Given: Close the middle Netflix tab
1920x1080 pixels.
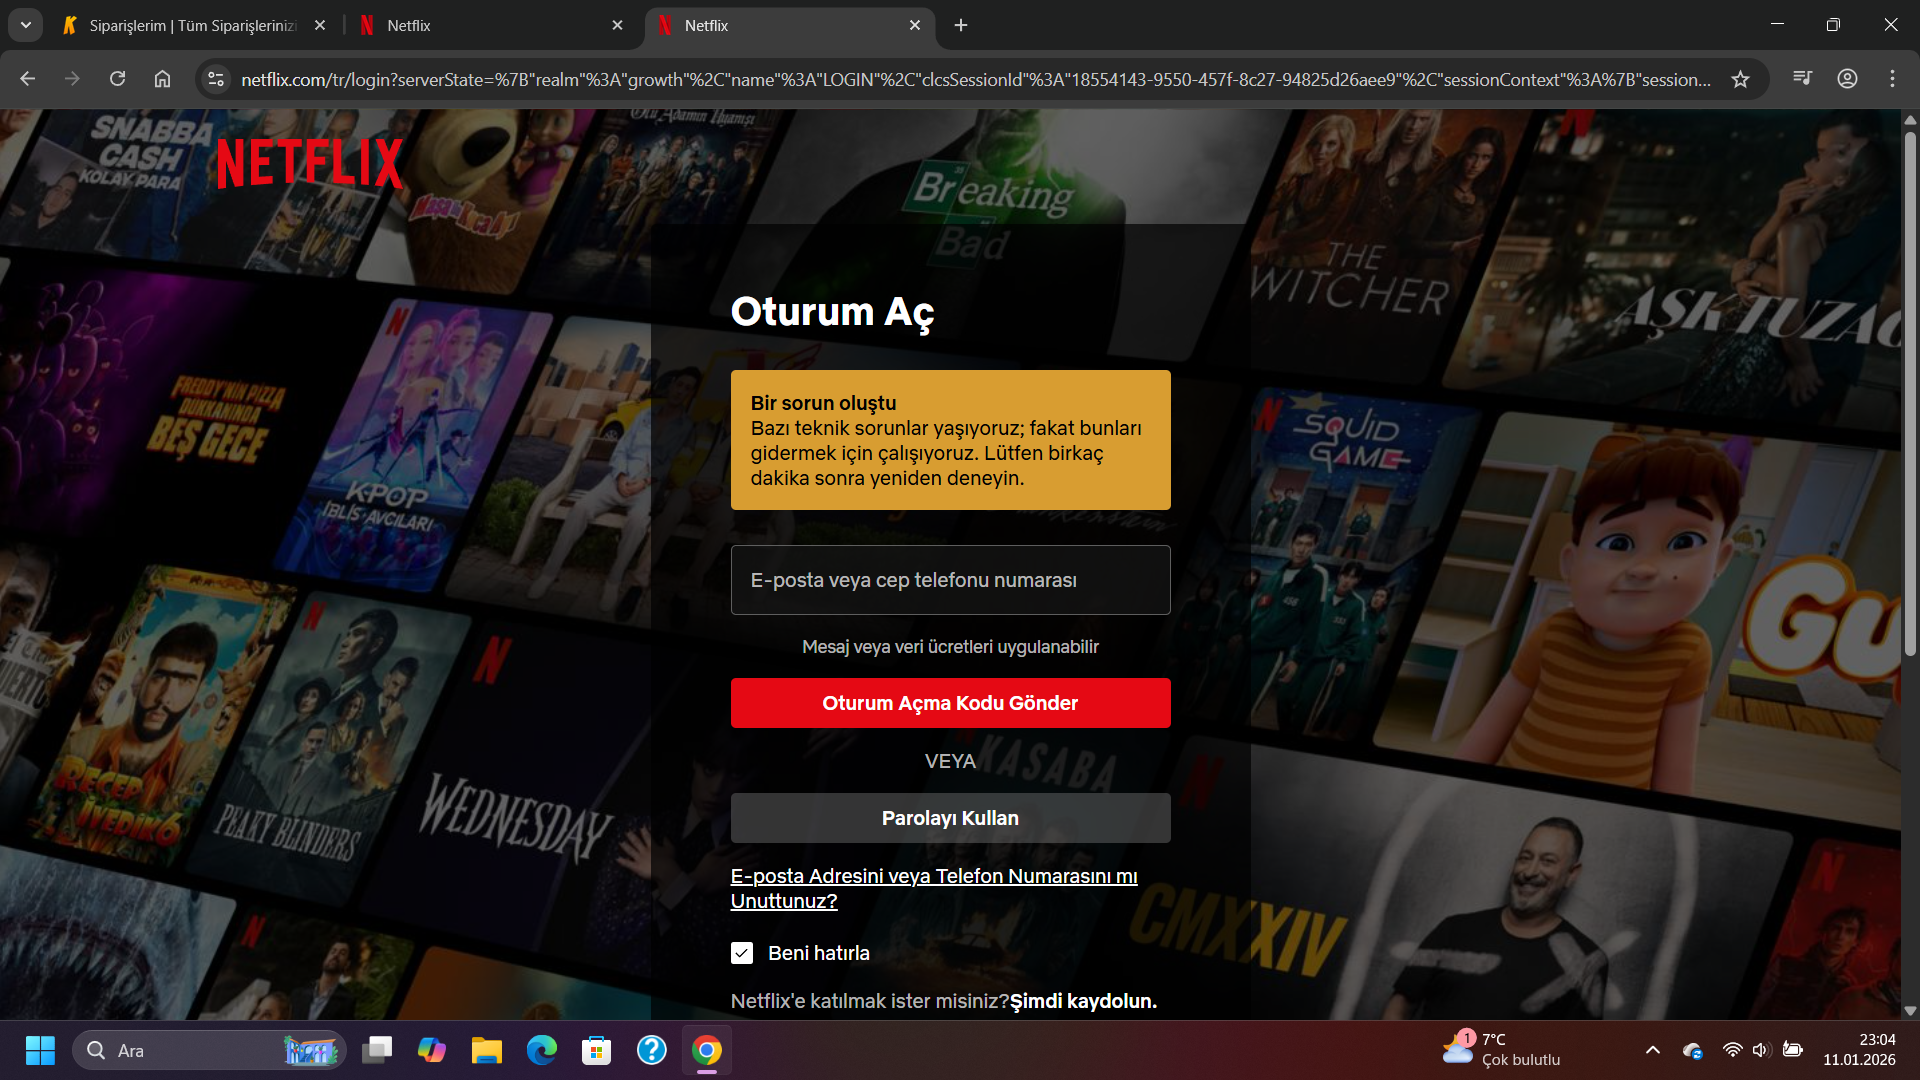Looking at the screenshot, I should [x=617, y=25].
